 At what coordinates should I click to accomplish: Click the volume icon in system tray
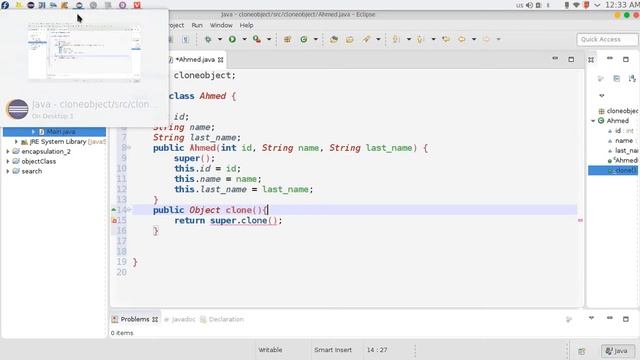(x=529, y=5)
